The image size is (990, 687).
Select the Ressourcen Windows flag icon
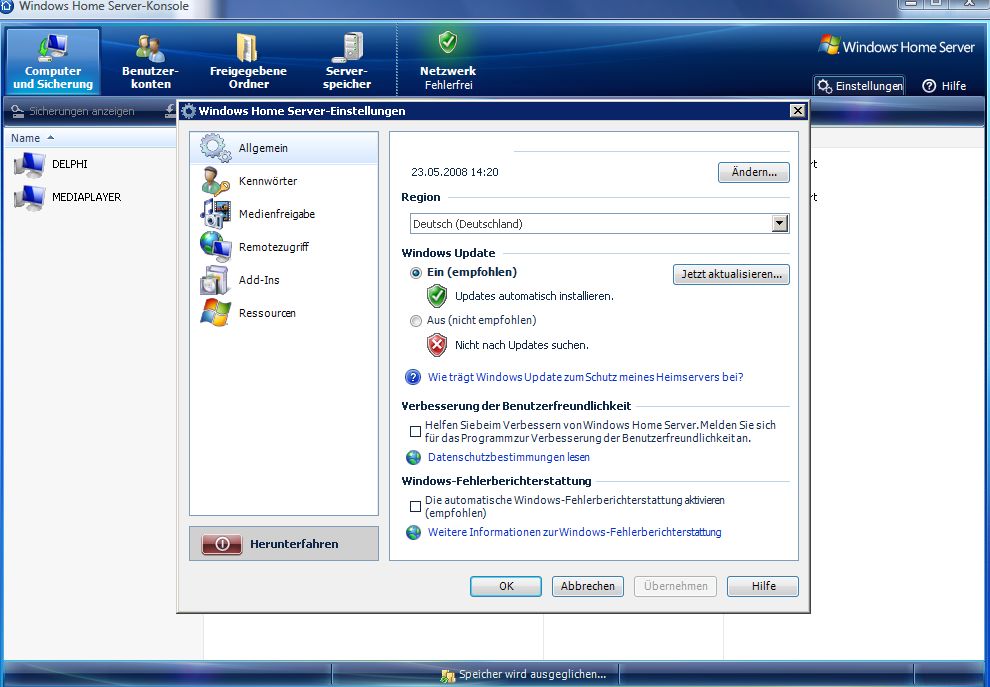(x=215, y=313)
